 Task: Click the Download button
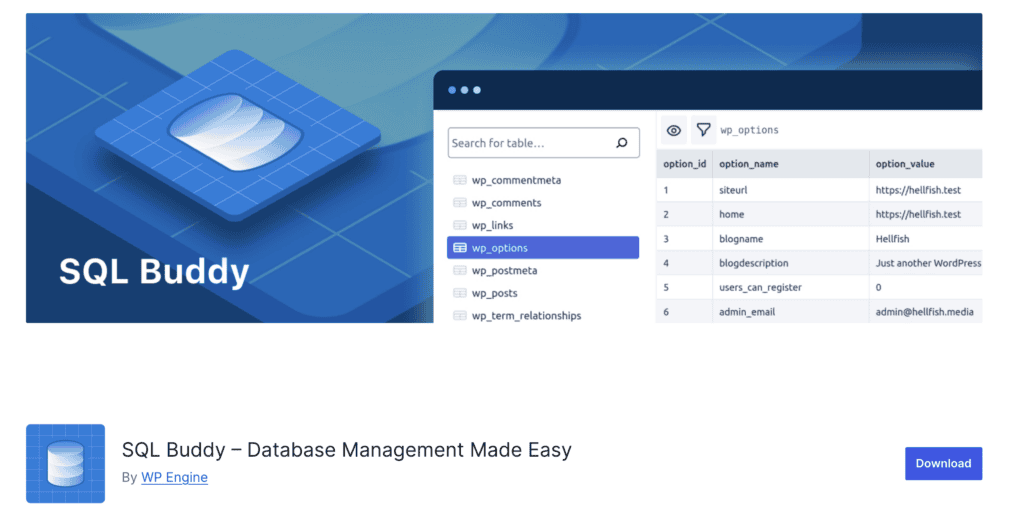tap(943, 464)
